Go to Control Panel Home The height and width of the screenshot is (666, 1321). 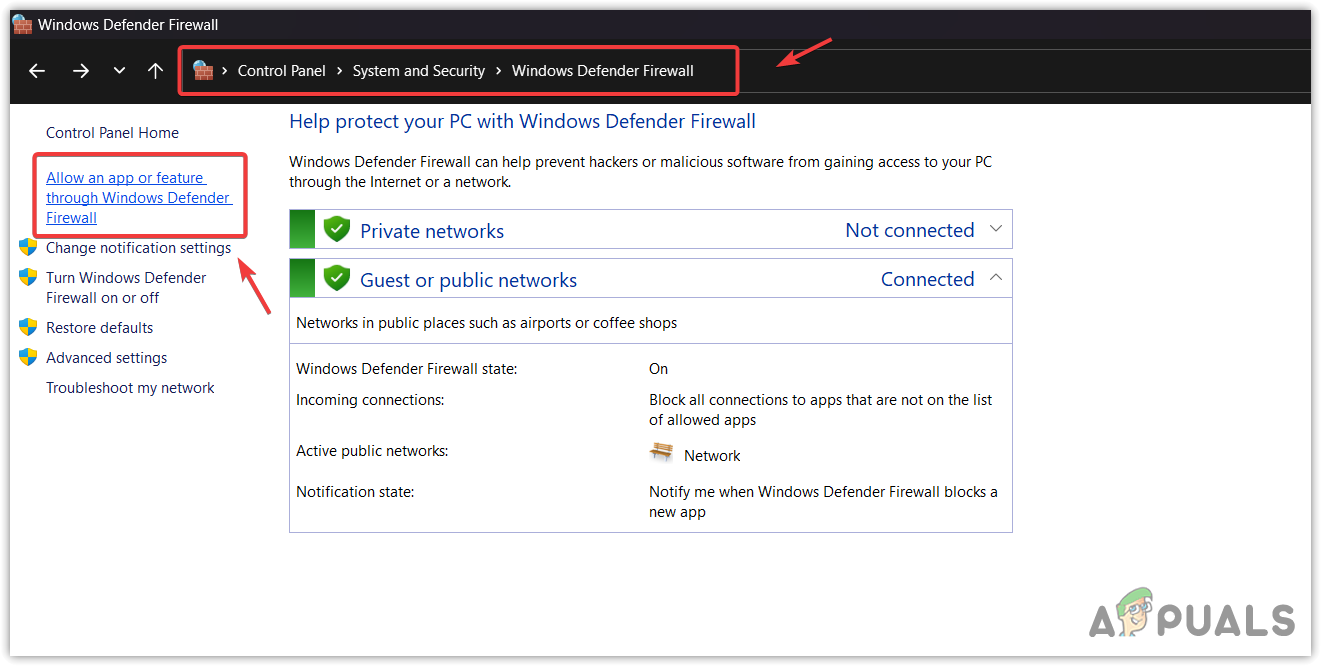tap(112, 133)
